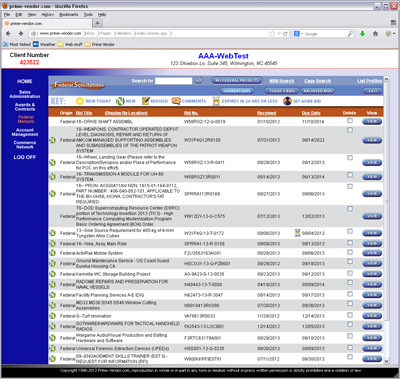
Task: Click the Display By Location header link
Action: click(126, 113)
